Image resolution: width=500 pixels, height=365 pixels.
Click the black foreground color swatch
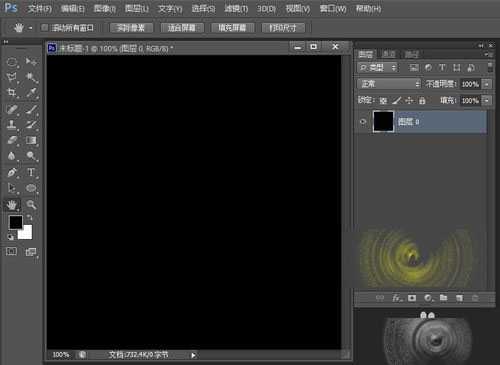[x=15, y=222]
